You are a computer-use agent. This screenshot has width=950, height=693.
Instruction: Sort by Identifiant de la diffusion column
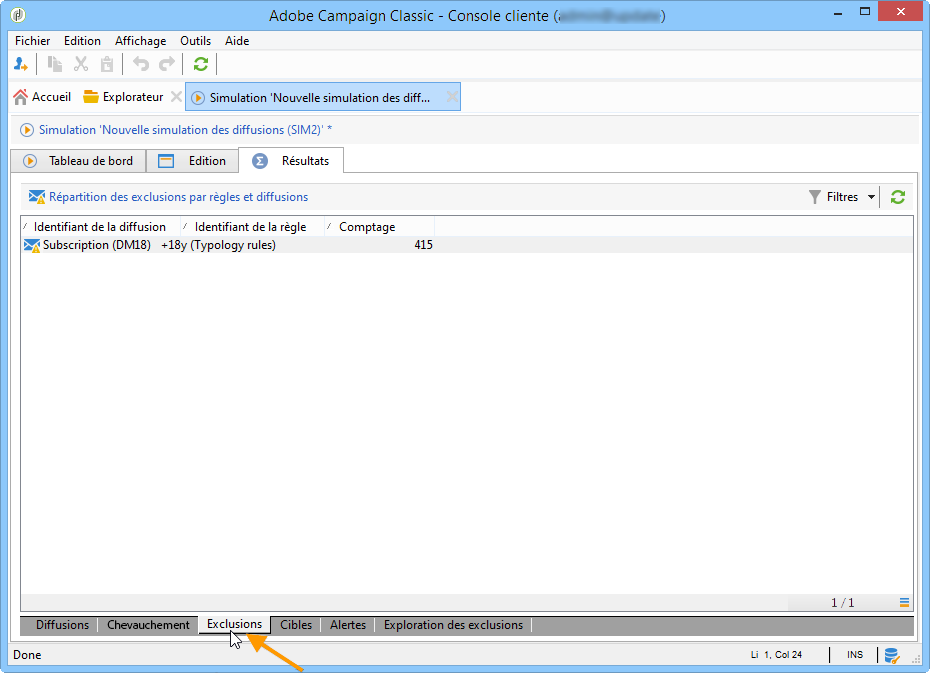[x=101, y=227]
